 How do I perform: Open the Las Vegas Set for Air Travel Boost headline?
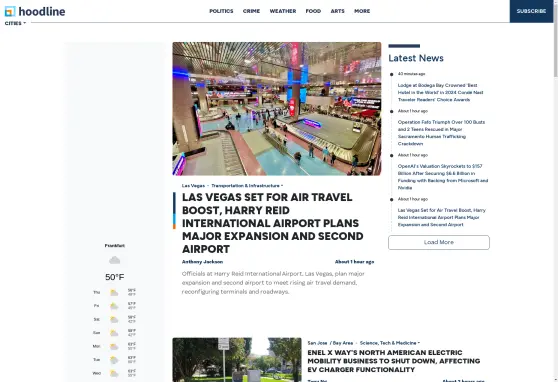(273, 223)
